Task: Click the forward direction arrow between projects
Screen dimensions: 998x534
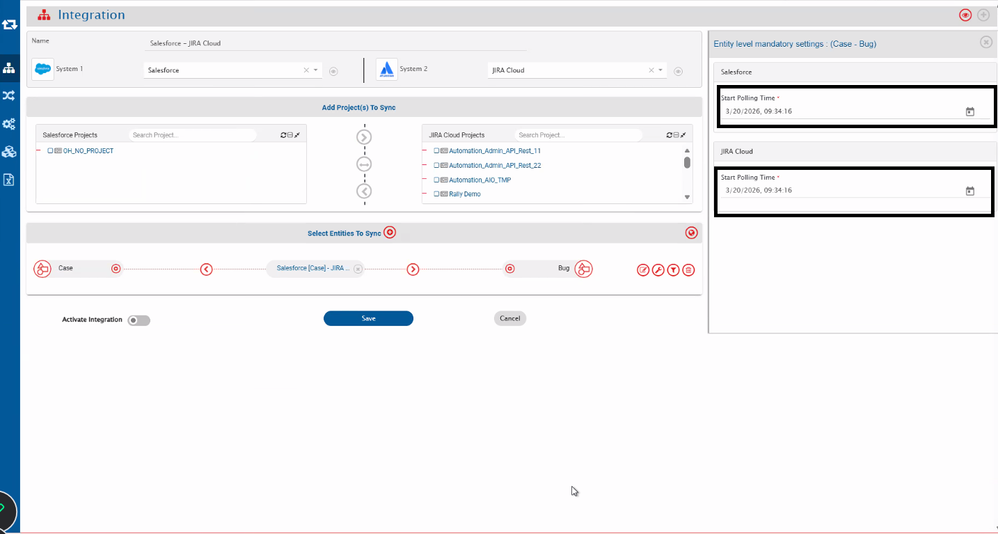Action: click(x=364, y=137)
